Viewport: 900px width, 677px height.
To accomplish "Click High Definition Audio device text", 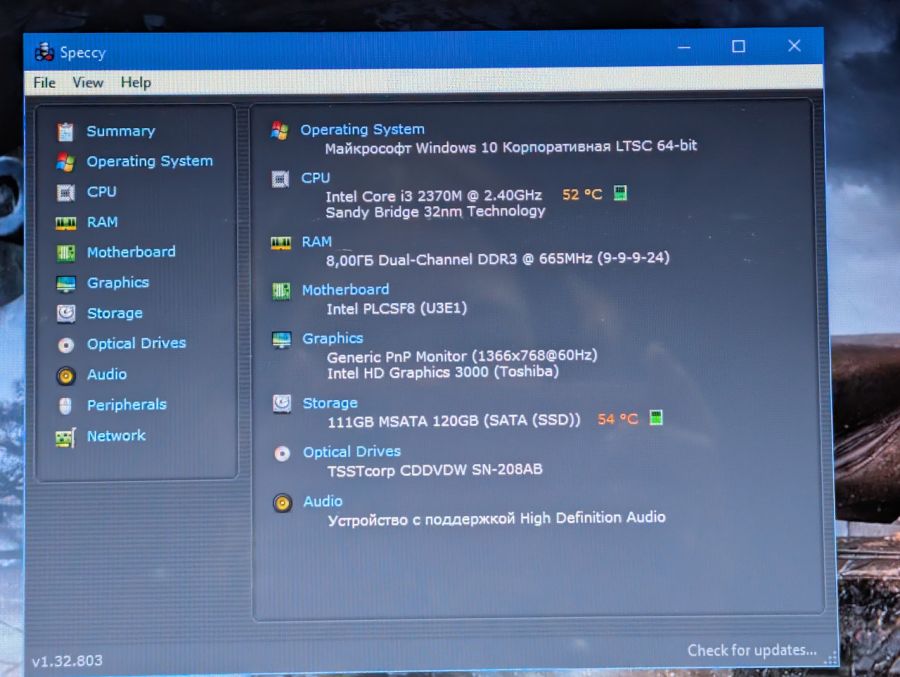I will click(x=496, y=519).
